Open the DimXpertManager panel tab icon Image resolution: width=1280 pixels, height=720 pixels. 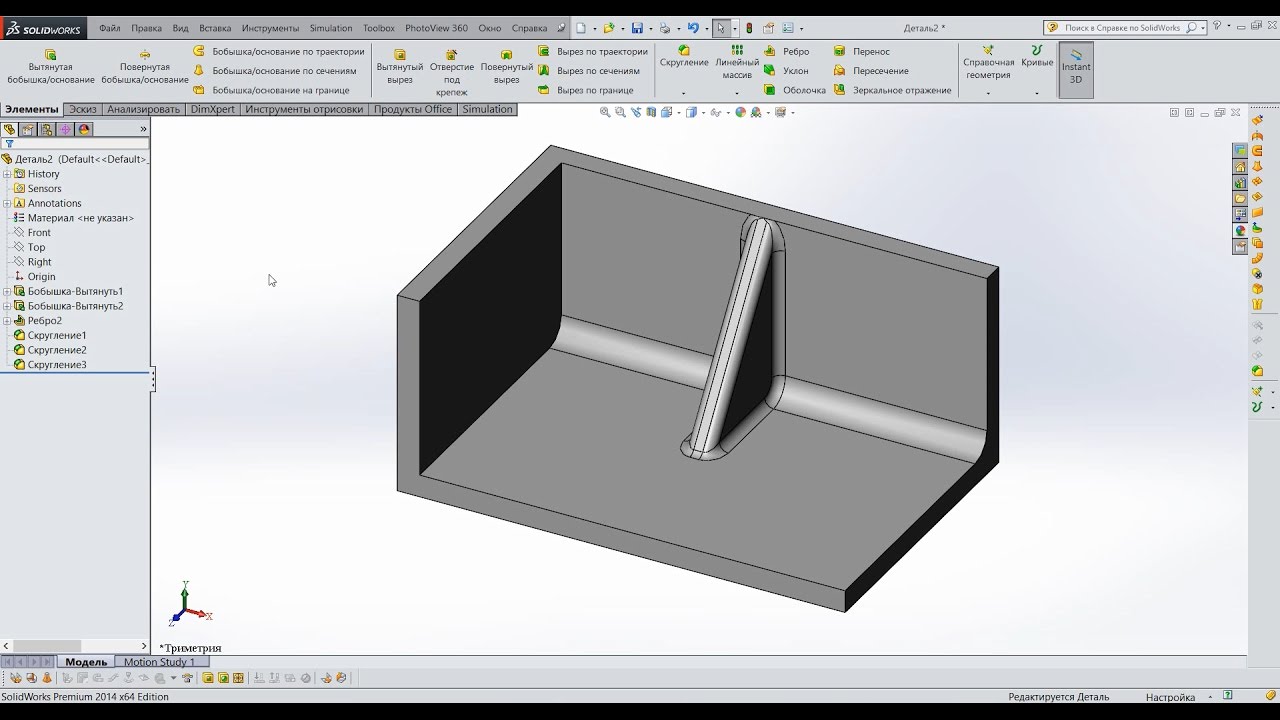click(66, 130)
